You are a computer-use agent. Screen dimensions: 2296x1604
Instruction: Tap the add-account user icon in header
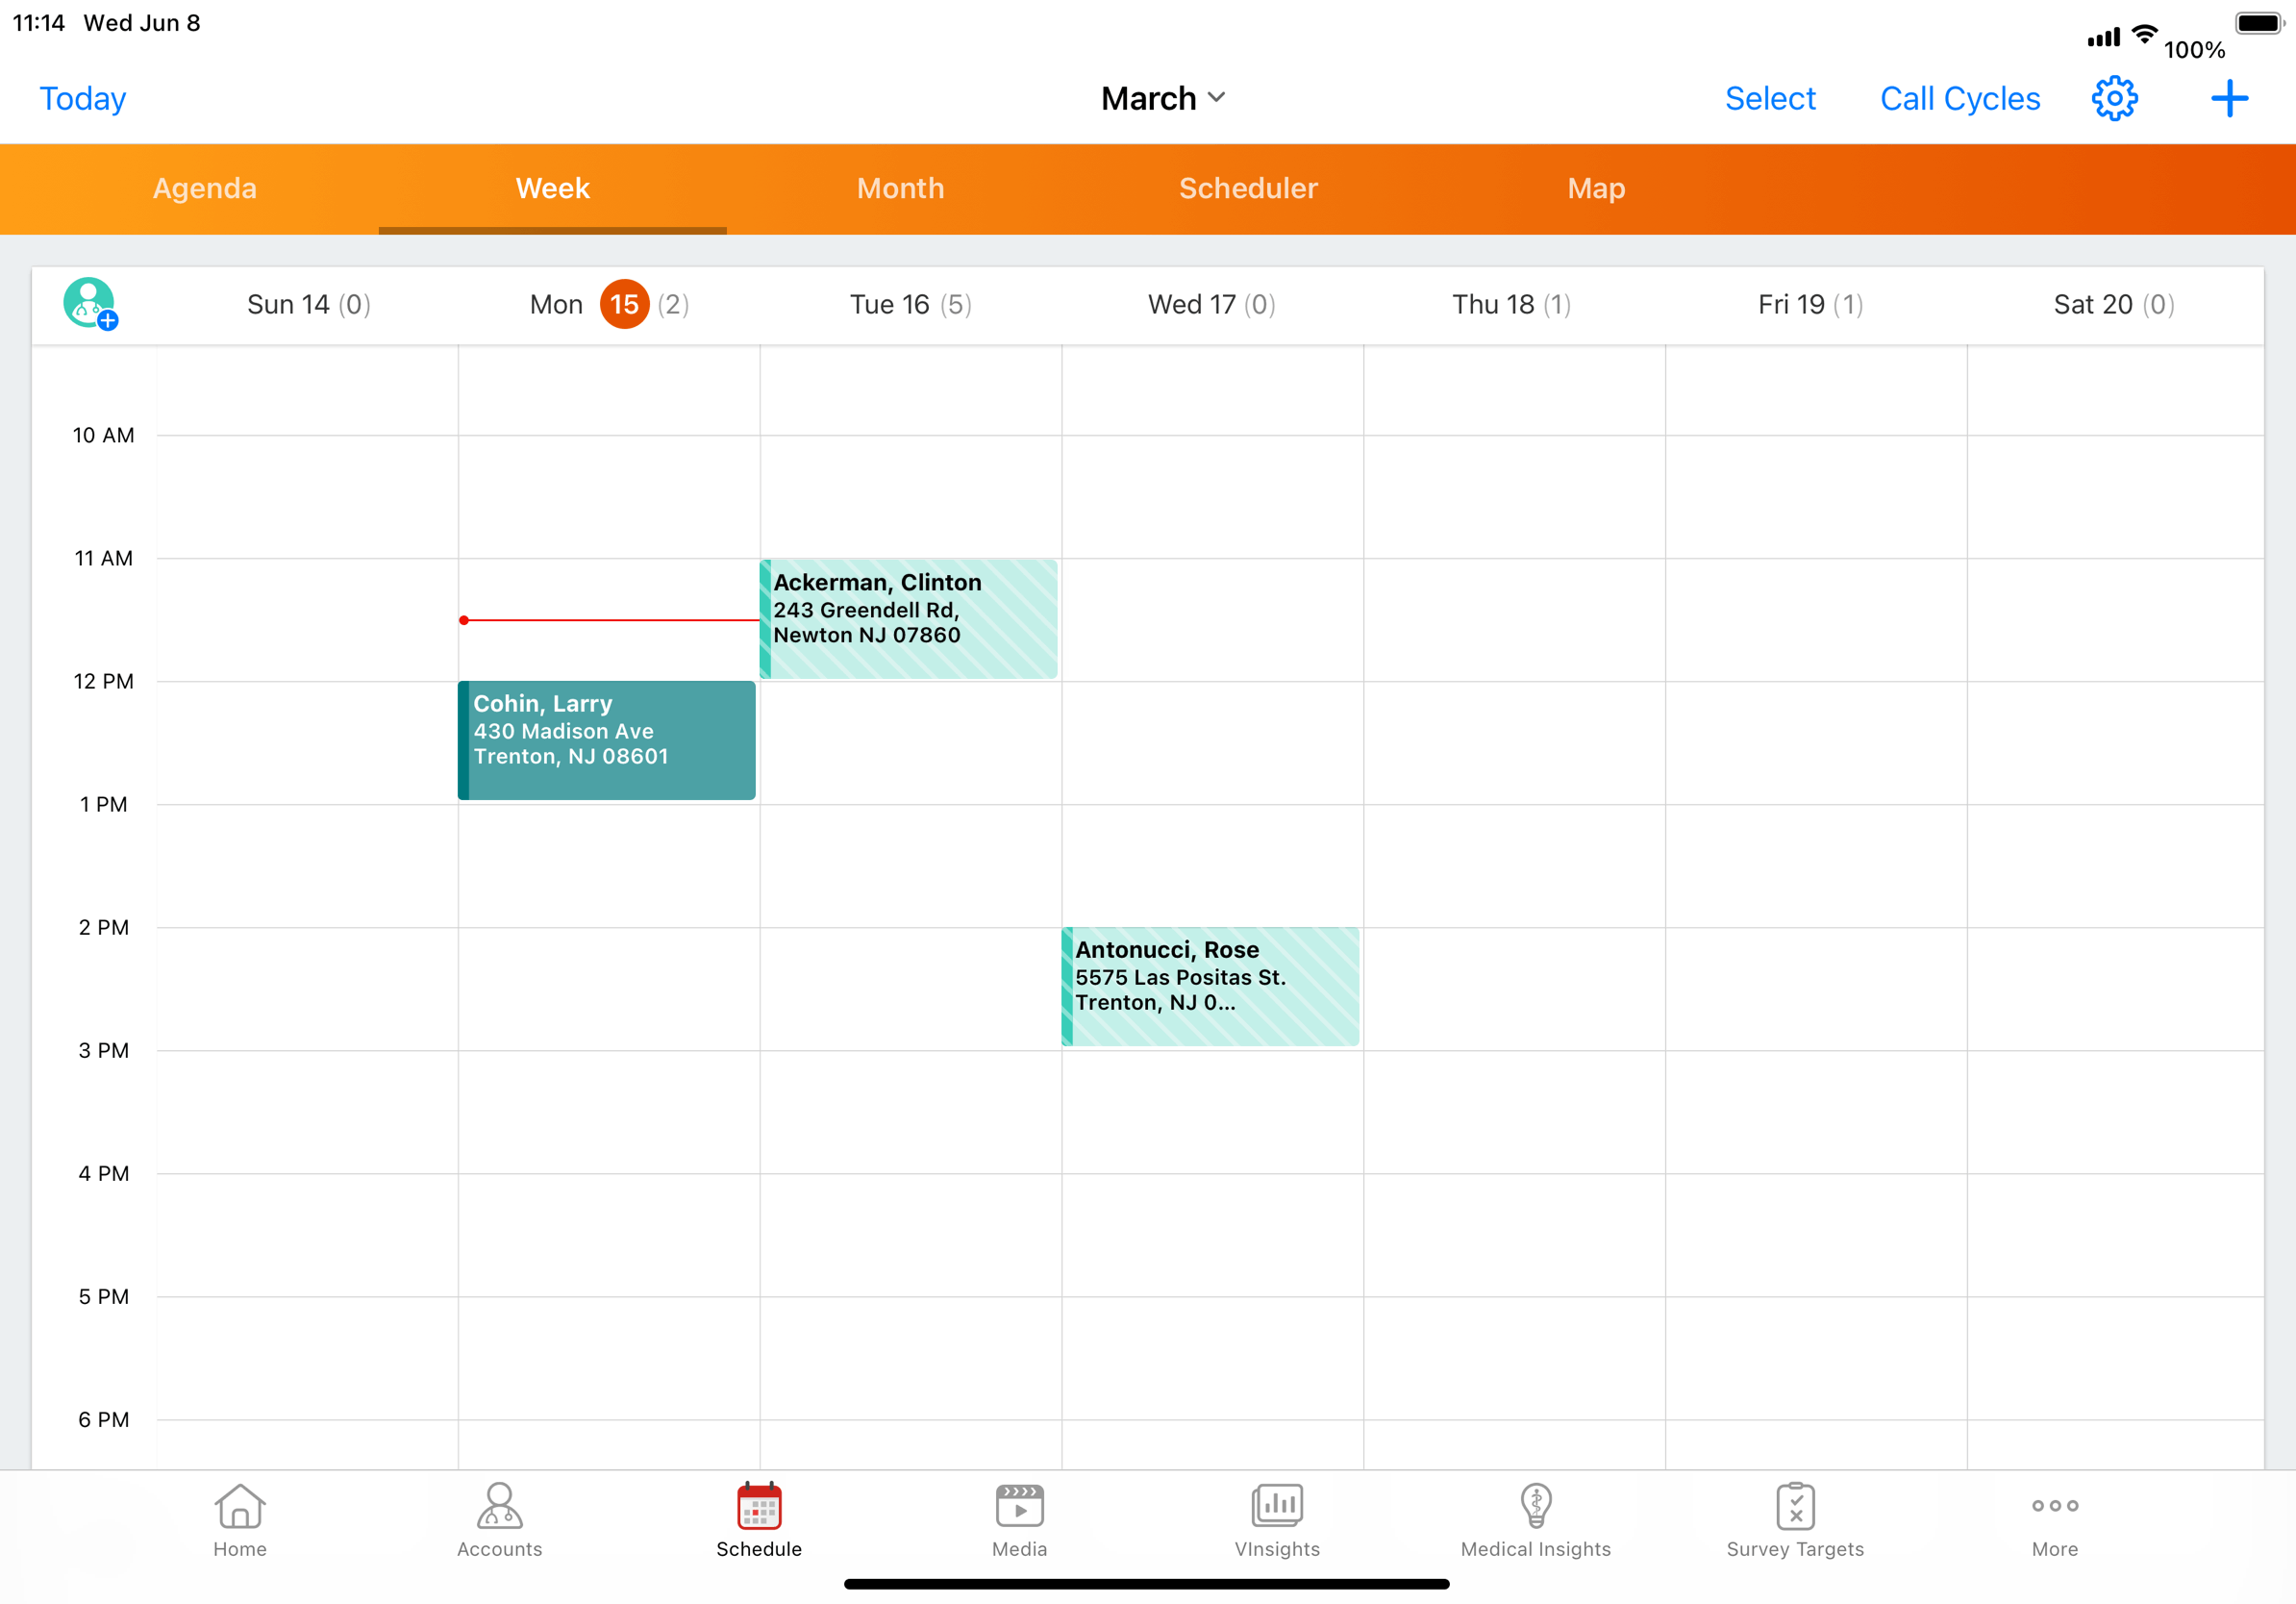pyautogui.click(x=90, y=303)
